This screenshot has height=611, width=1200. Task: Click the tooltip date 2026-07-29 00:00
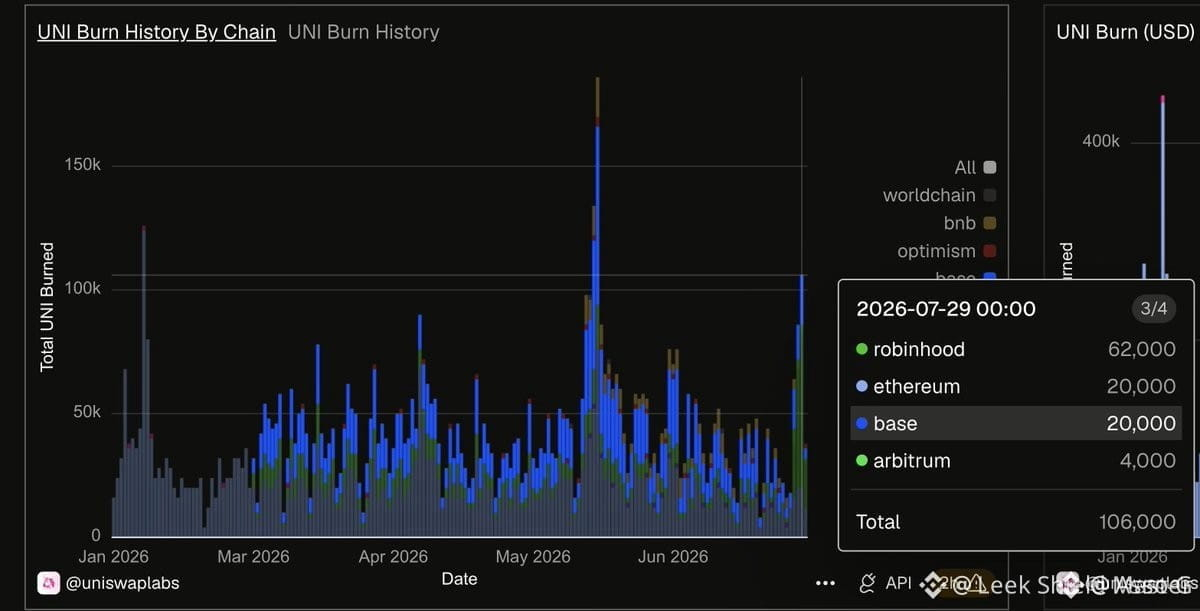click(x=946, y=309)
